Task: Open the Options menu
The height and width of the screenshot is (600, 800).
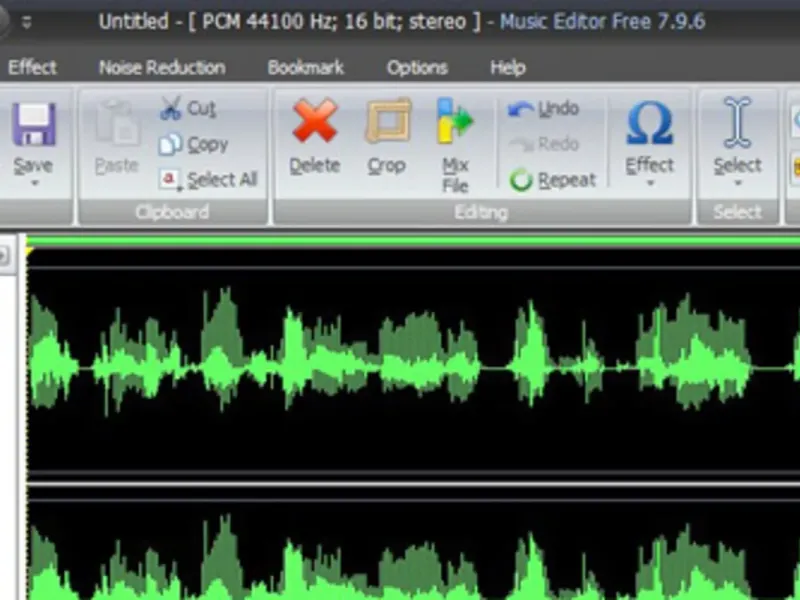Action: 417,67
